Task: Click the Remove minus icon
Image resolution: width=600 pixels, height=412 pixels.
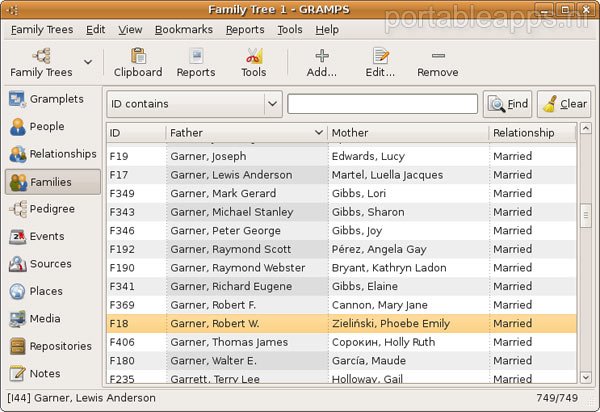Action: point(437,57)
